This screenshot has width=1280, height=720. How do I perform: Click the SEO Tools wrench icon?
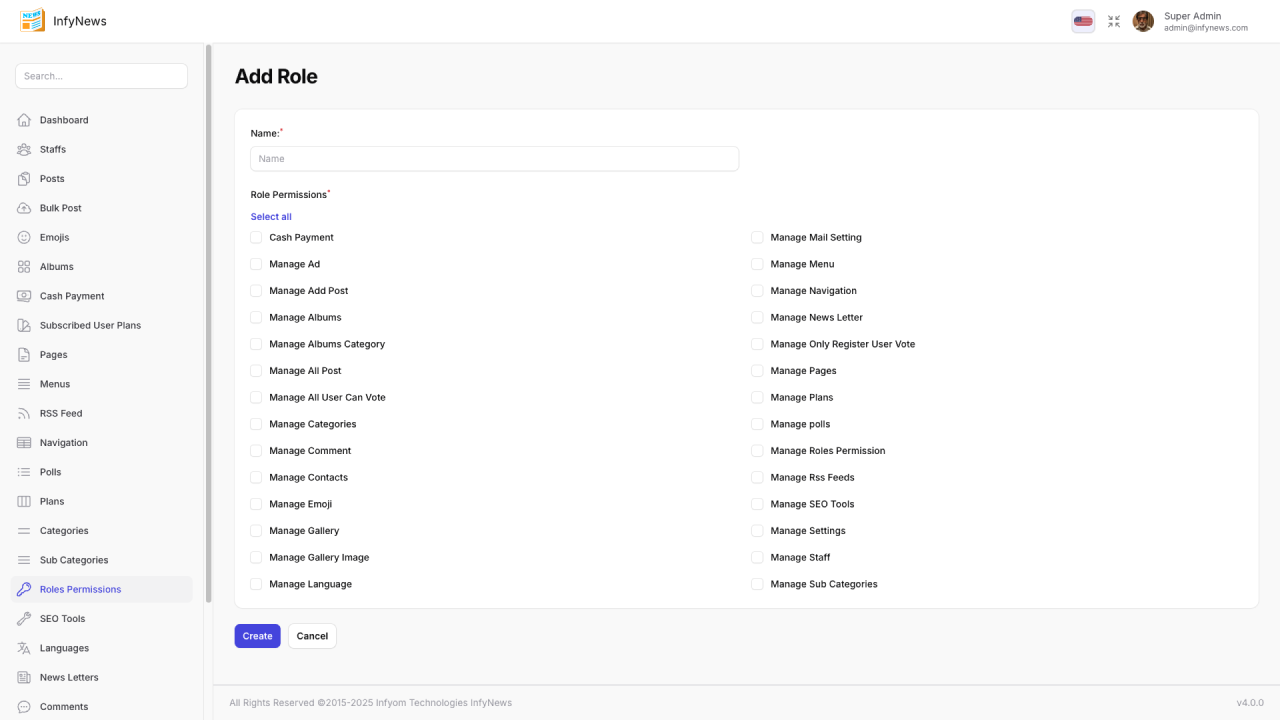(x=24, y=619)
